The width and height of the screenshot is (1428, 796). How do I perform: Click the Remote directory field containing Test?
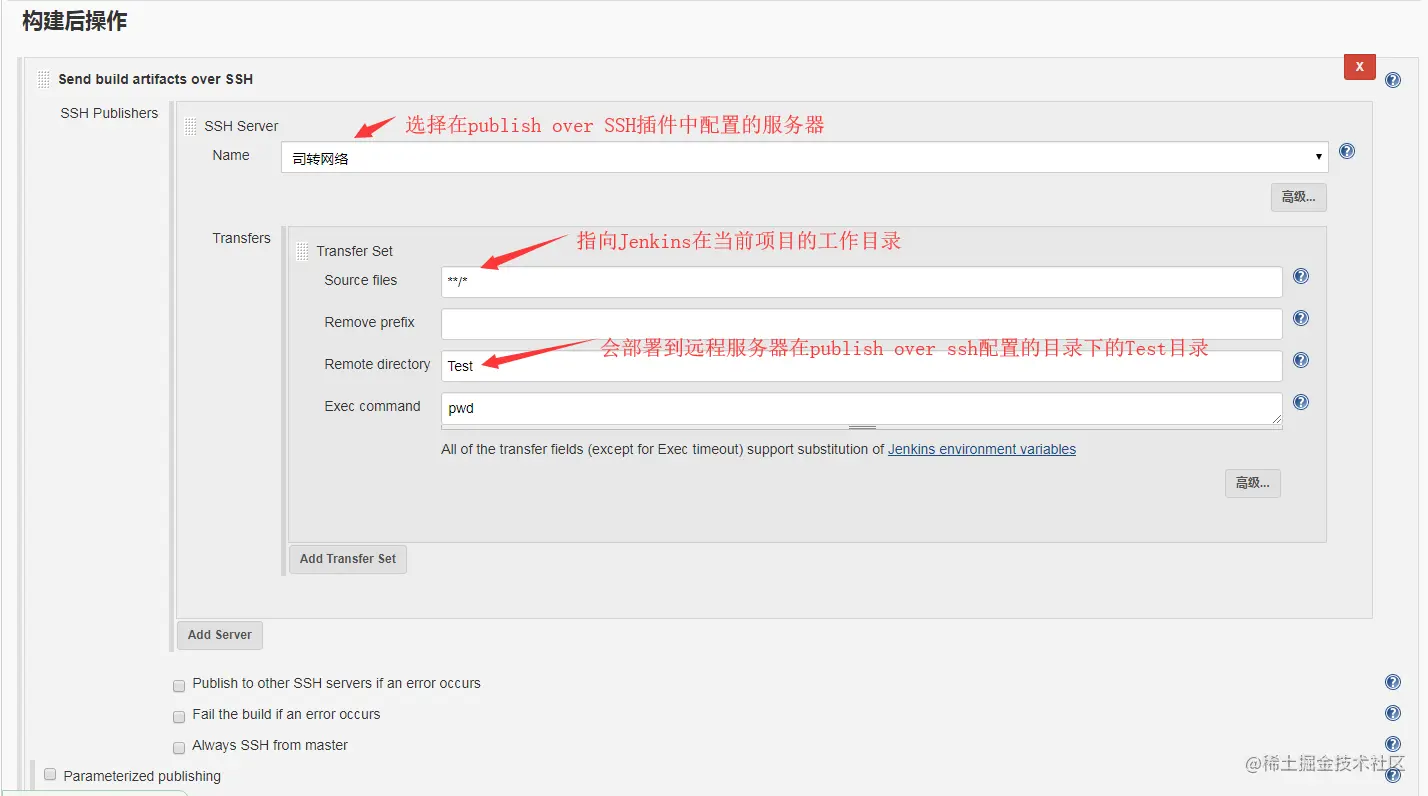[862, 366]
